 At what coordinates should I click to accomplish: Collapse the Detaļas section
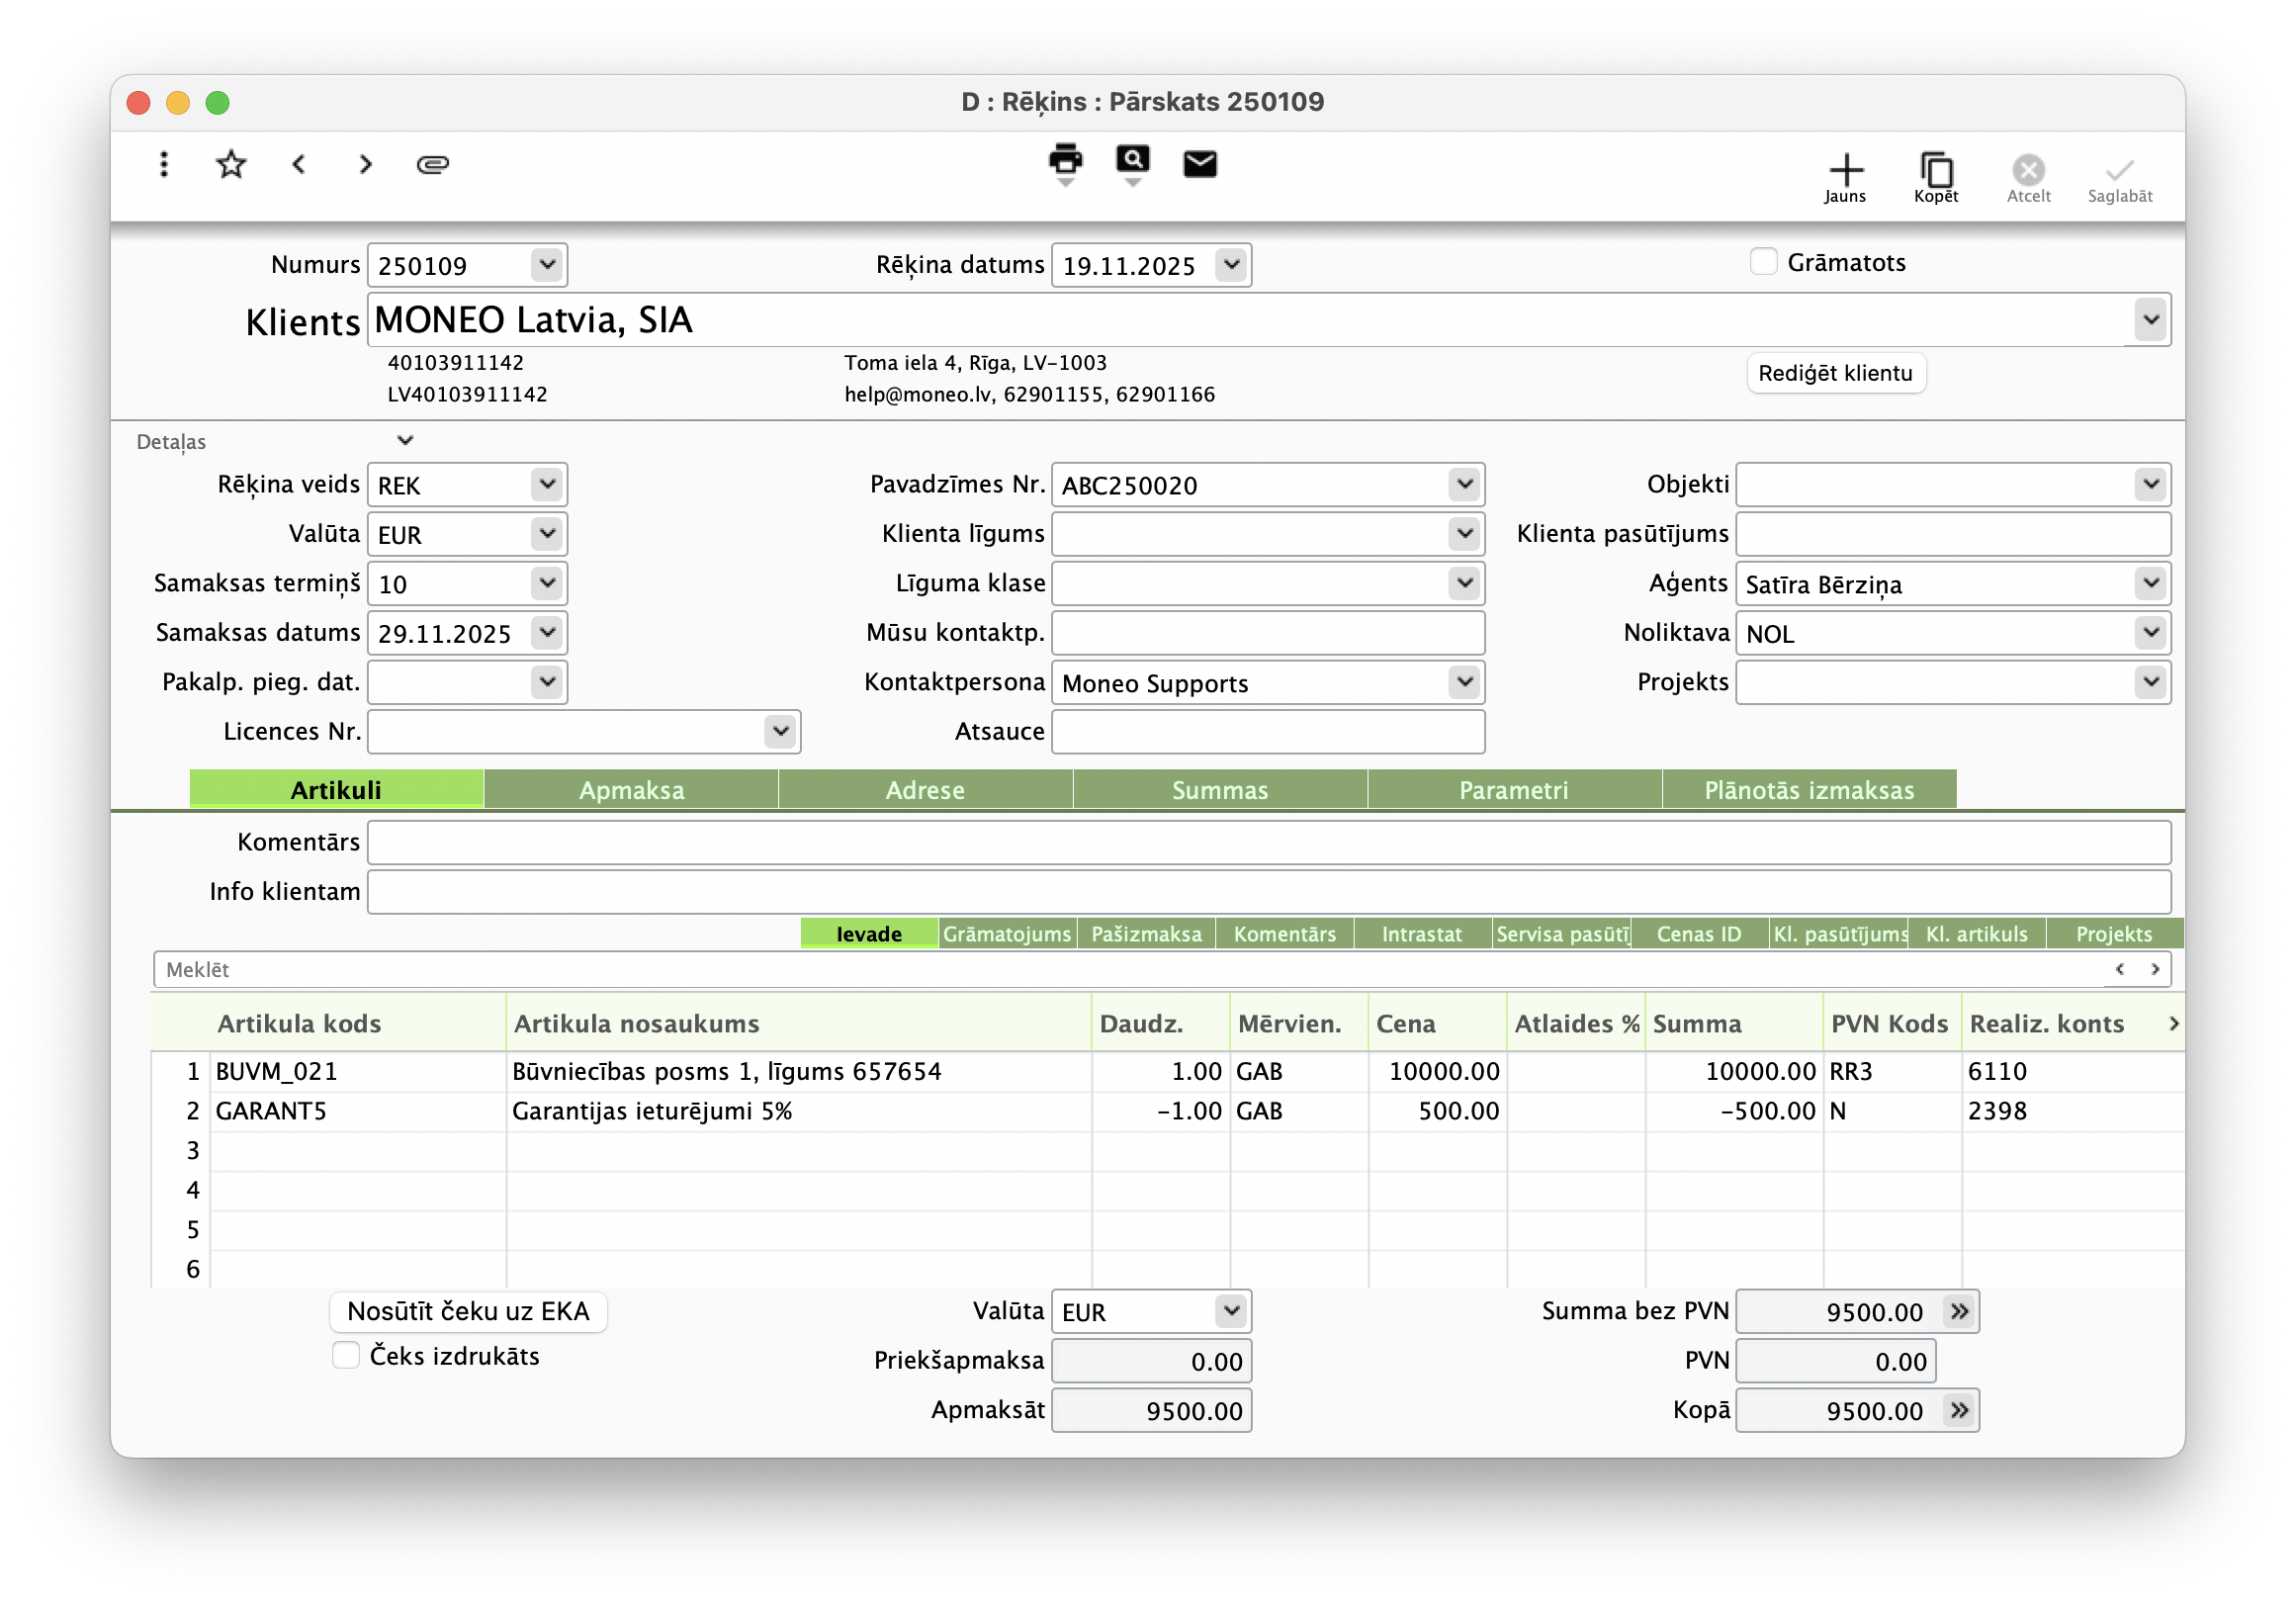404,440
